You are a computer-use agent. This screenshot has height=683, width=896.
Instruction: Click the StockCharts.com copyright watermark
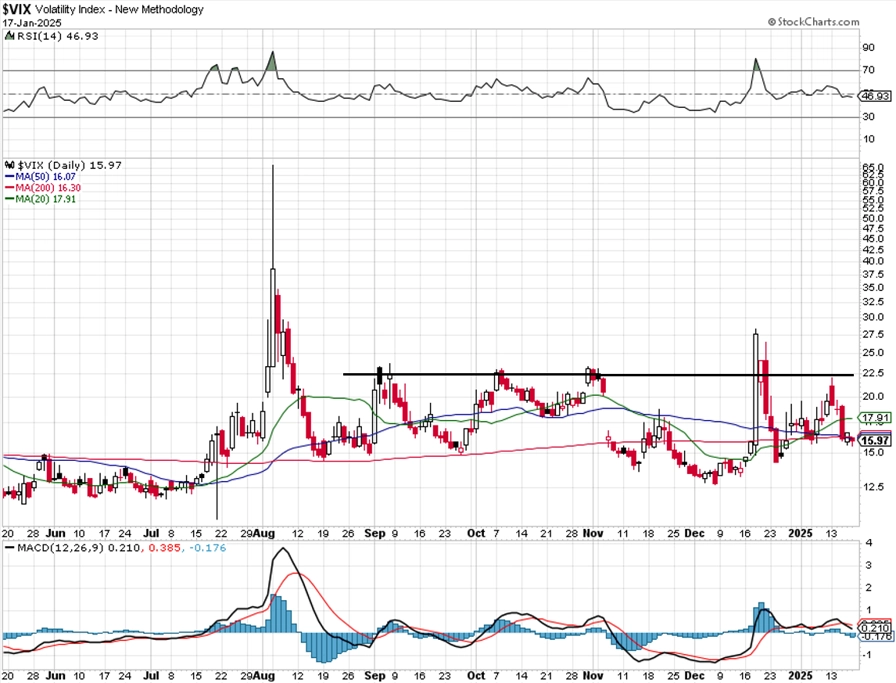pos(813,22)
